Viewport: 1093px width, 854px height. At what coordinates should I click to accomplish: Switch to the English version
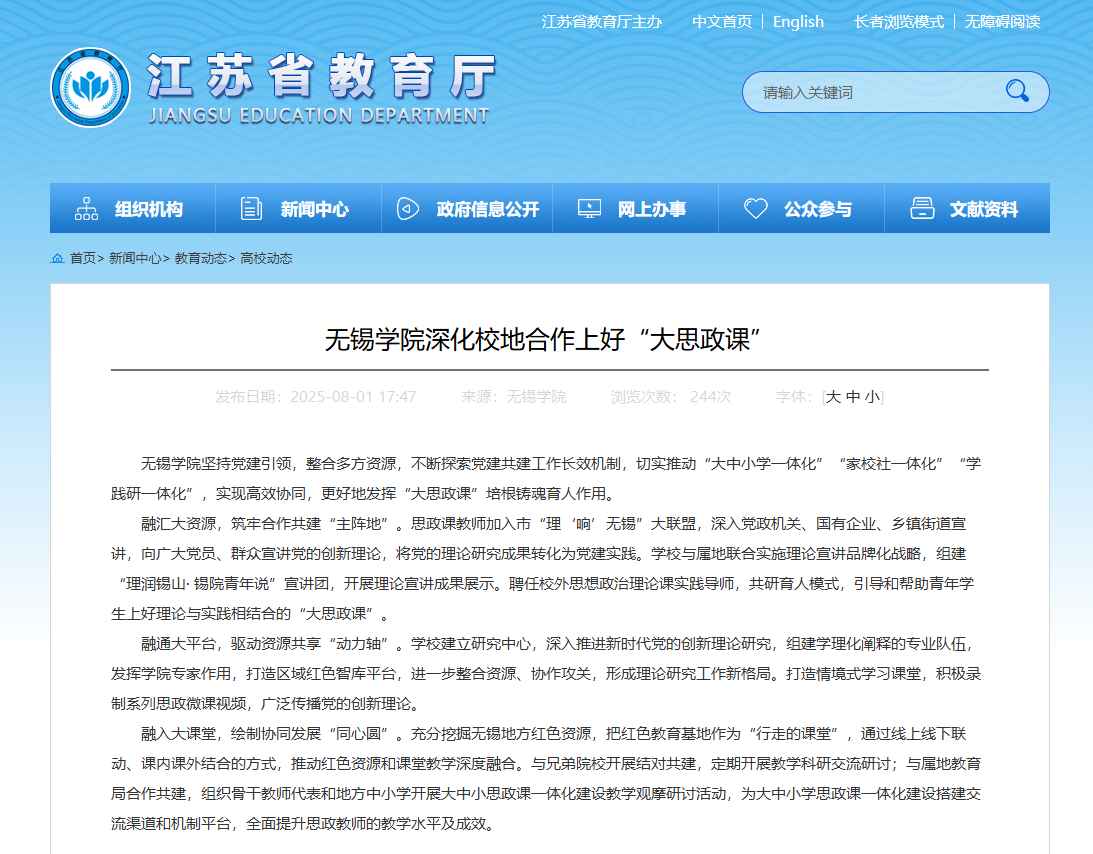coord(798,21)
